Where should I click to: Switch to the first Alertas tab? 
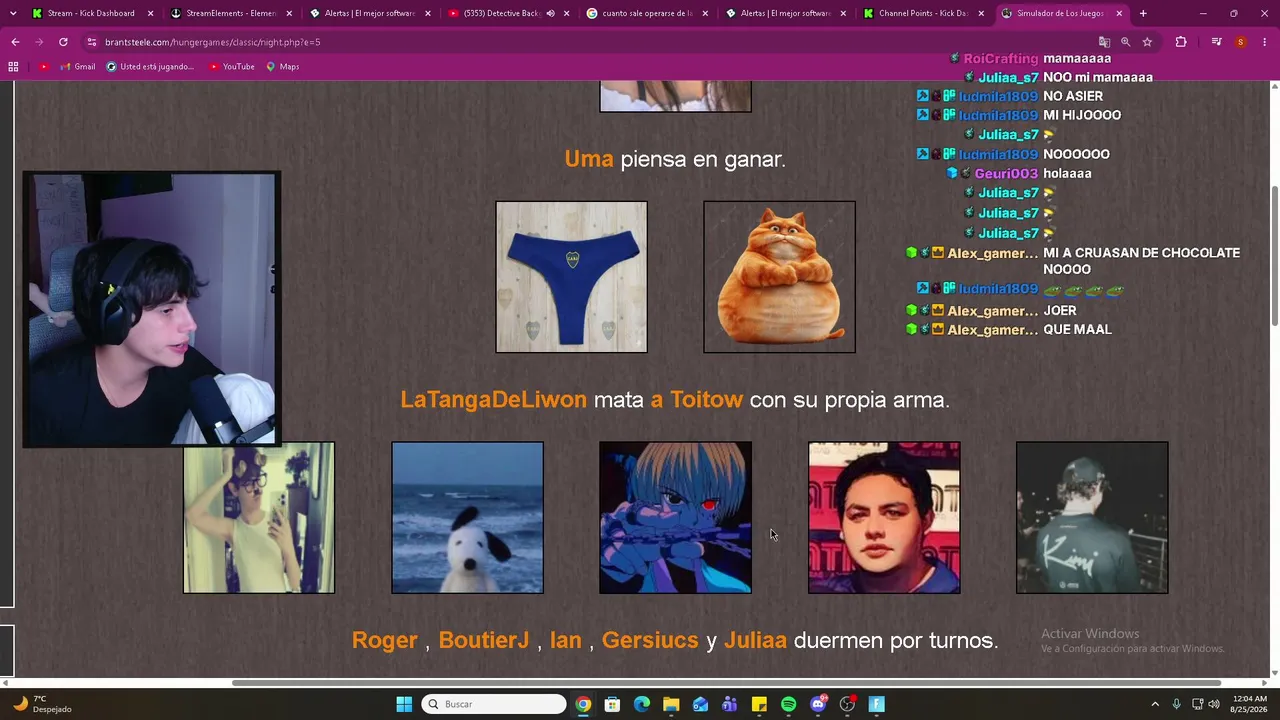tap(370, 13)
